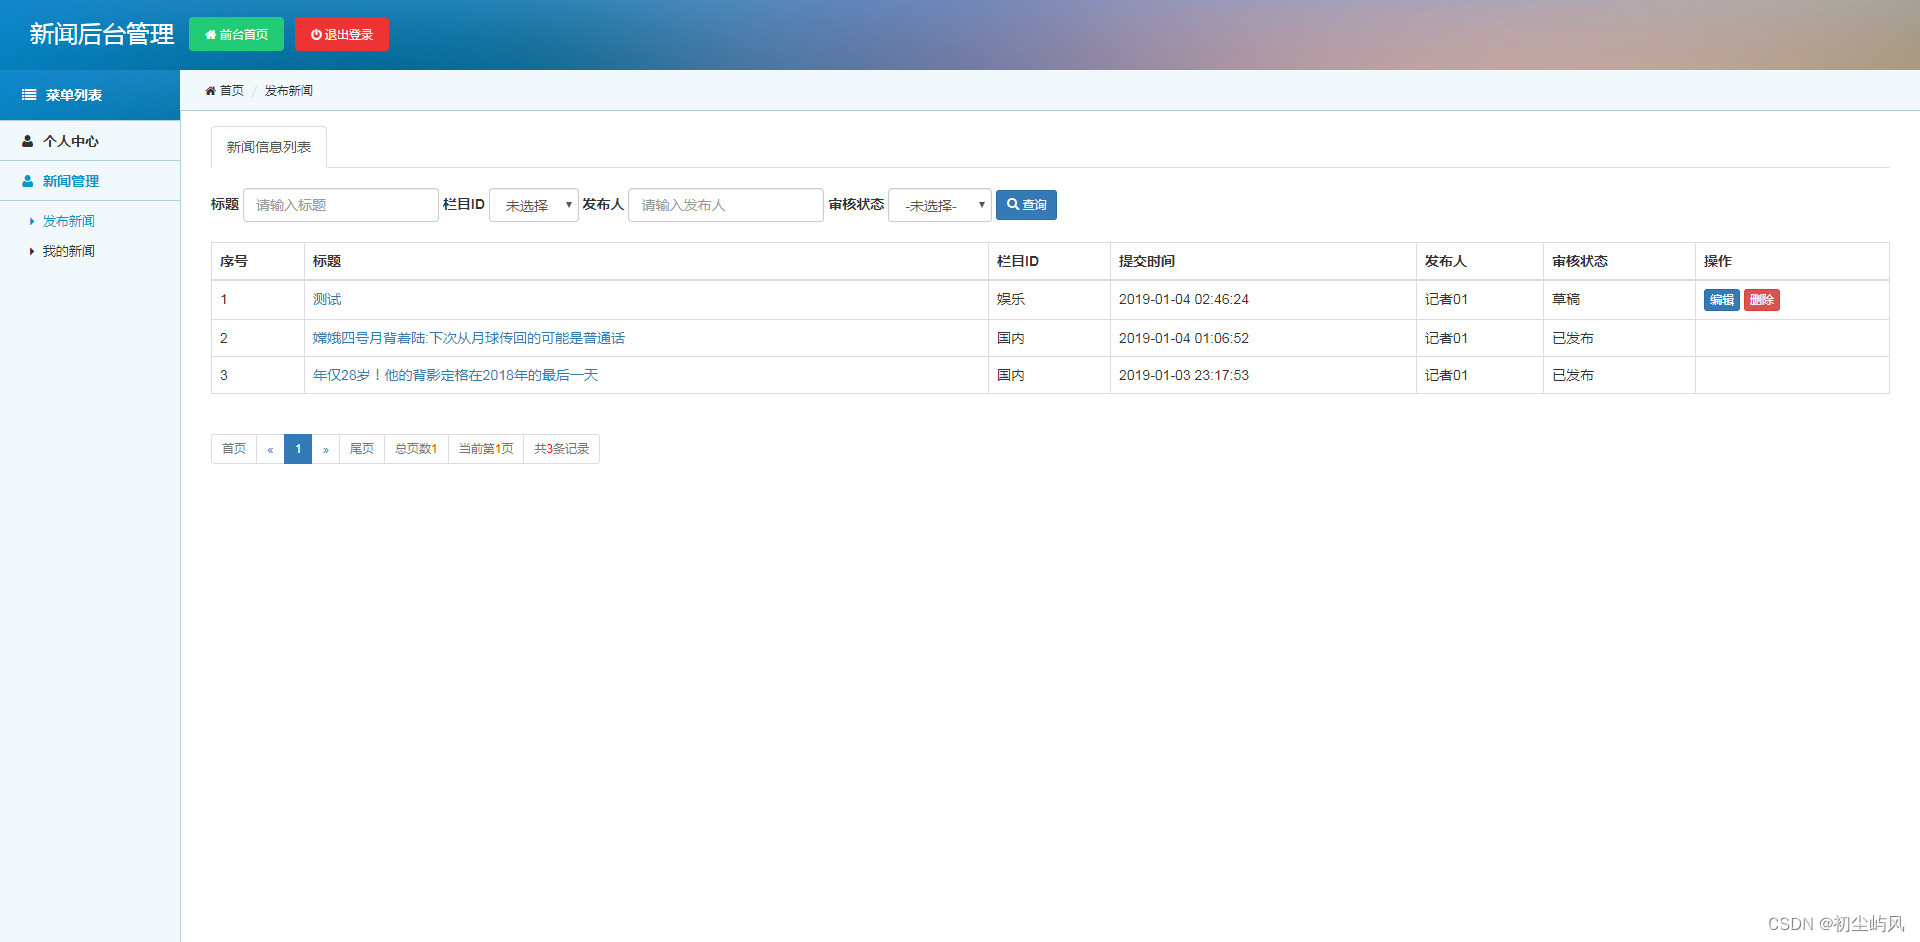
Task: Click the 查询 search button
Action: [x=1026, y=205]
